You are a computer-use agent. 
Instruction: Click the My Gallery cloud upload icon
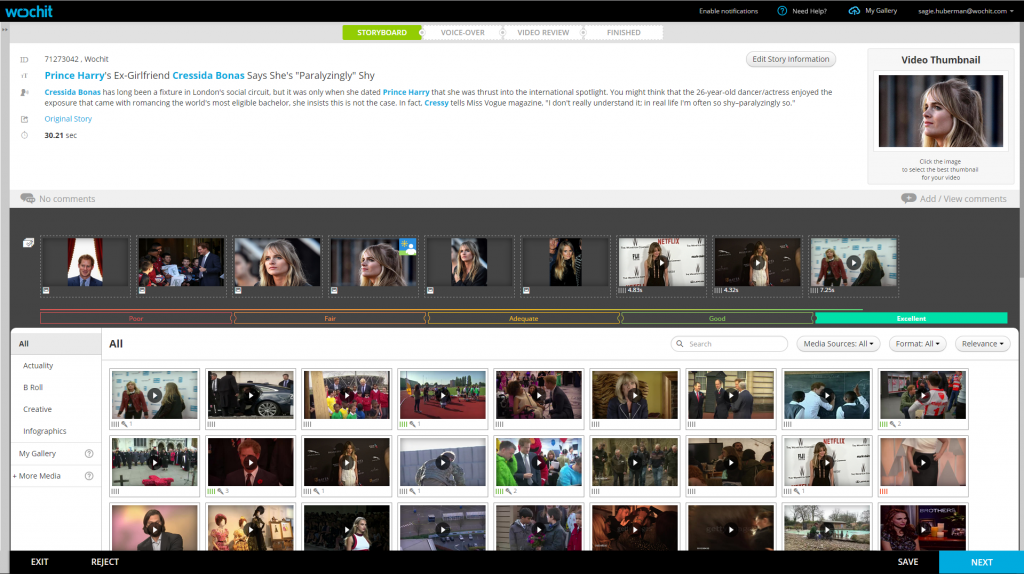click(854, 10)
